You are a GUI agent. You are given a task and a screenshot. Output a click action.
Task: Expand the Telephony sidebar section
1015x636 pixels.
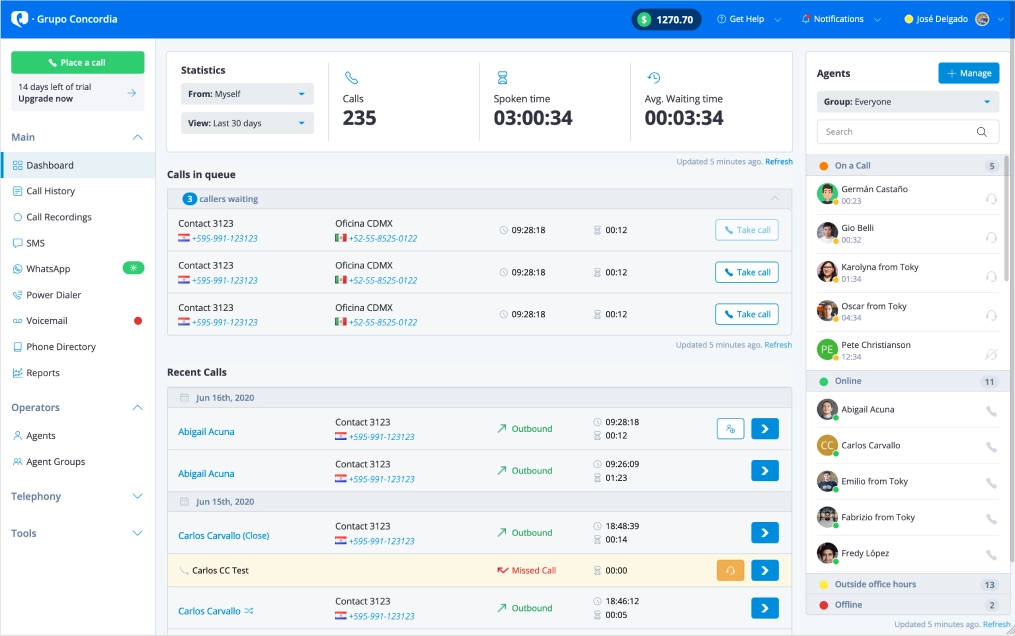click(77, 496)
